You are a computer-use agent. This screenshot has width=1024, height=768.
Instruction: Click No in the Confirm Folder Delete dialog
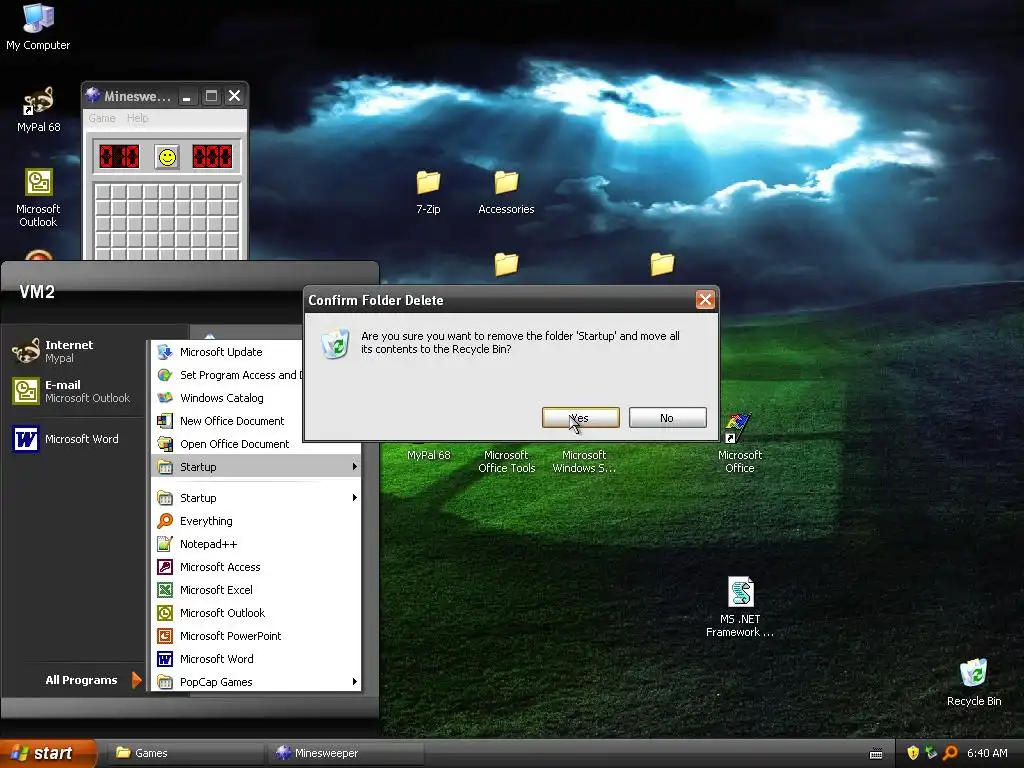(x=667, y=418)
